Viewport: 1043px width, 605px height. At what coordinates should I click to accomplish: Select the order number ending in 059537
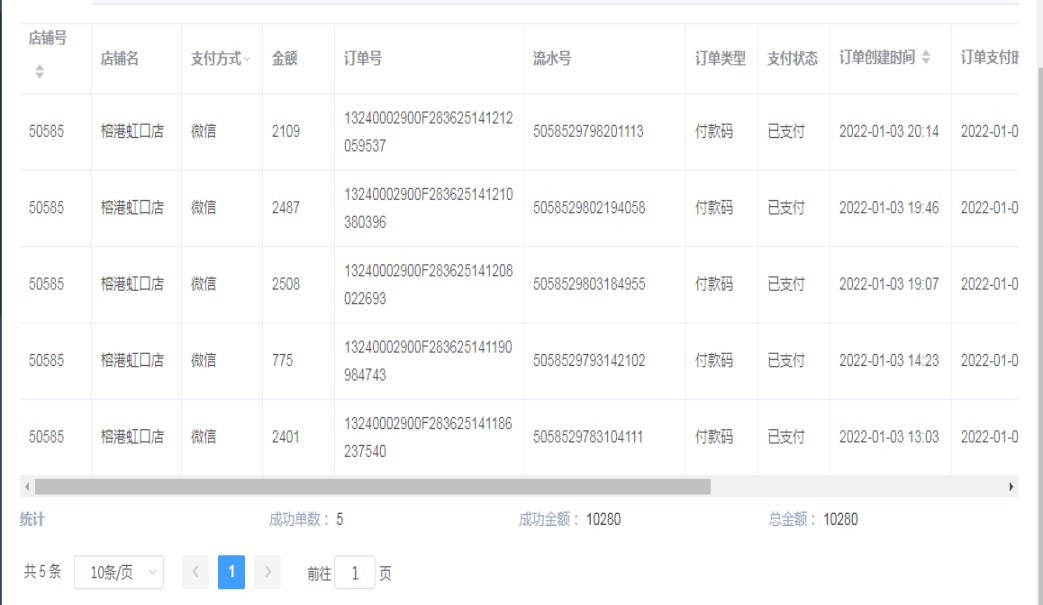pyautogui.click(x=428, y=132)
